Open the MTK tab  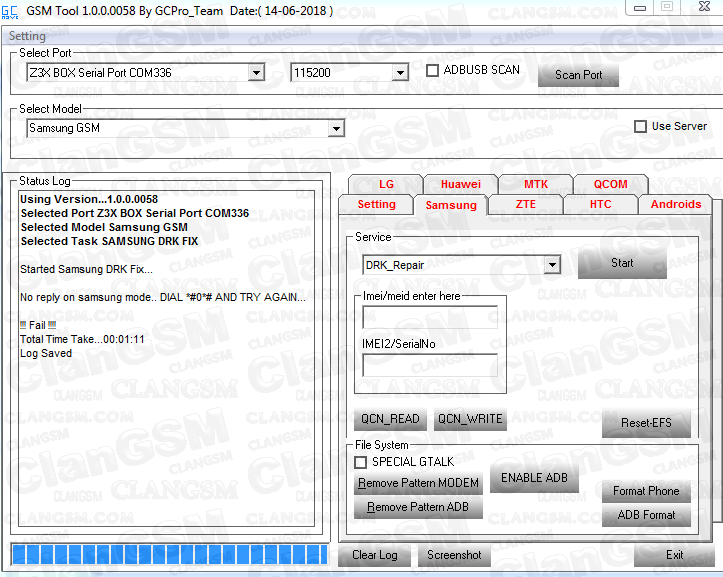[x=536, y=184]
